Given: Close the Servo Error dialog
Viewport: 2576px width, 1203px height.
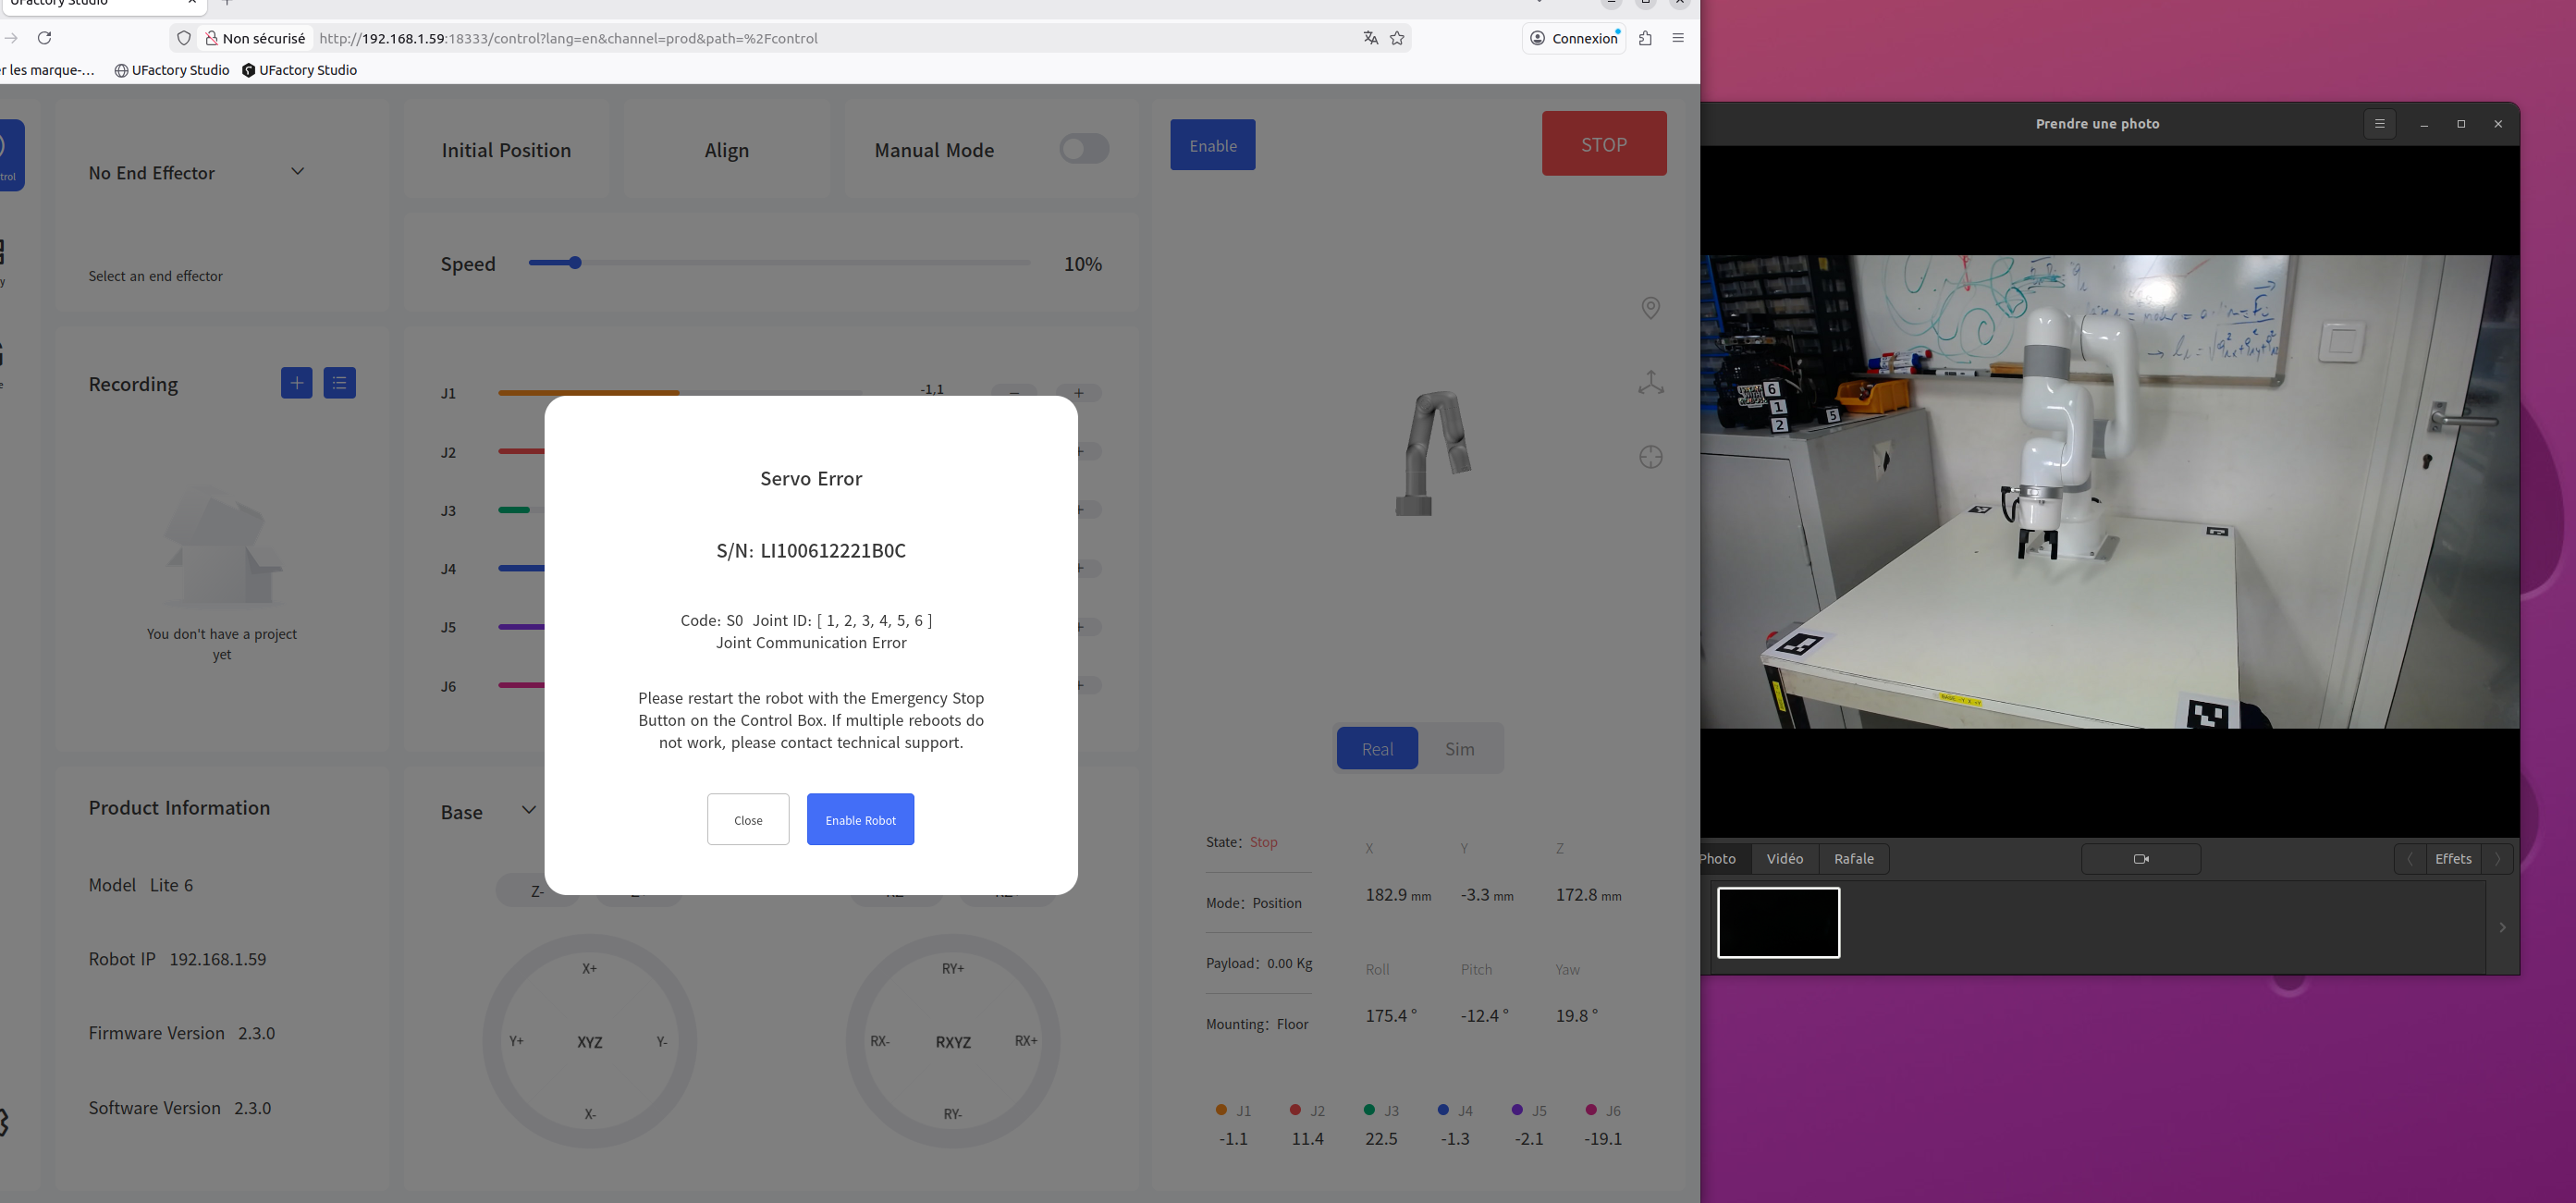Looking at the screenshot, I should click(x=747, y=820).
